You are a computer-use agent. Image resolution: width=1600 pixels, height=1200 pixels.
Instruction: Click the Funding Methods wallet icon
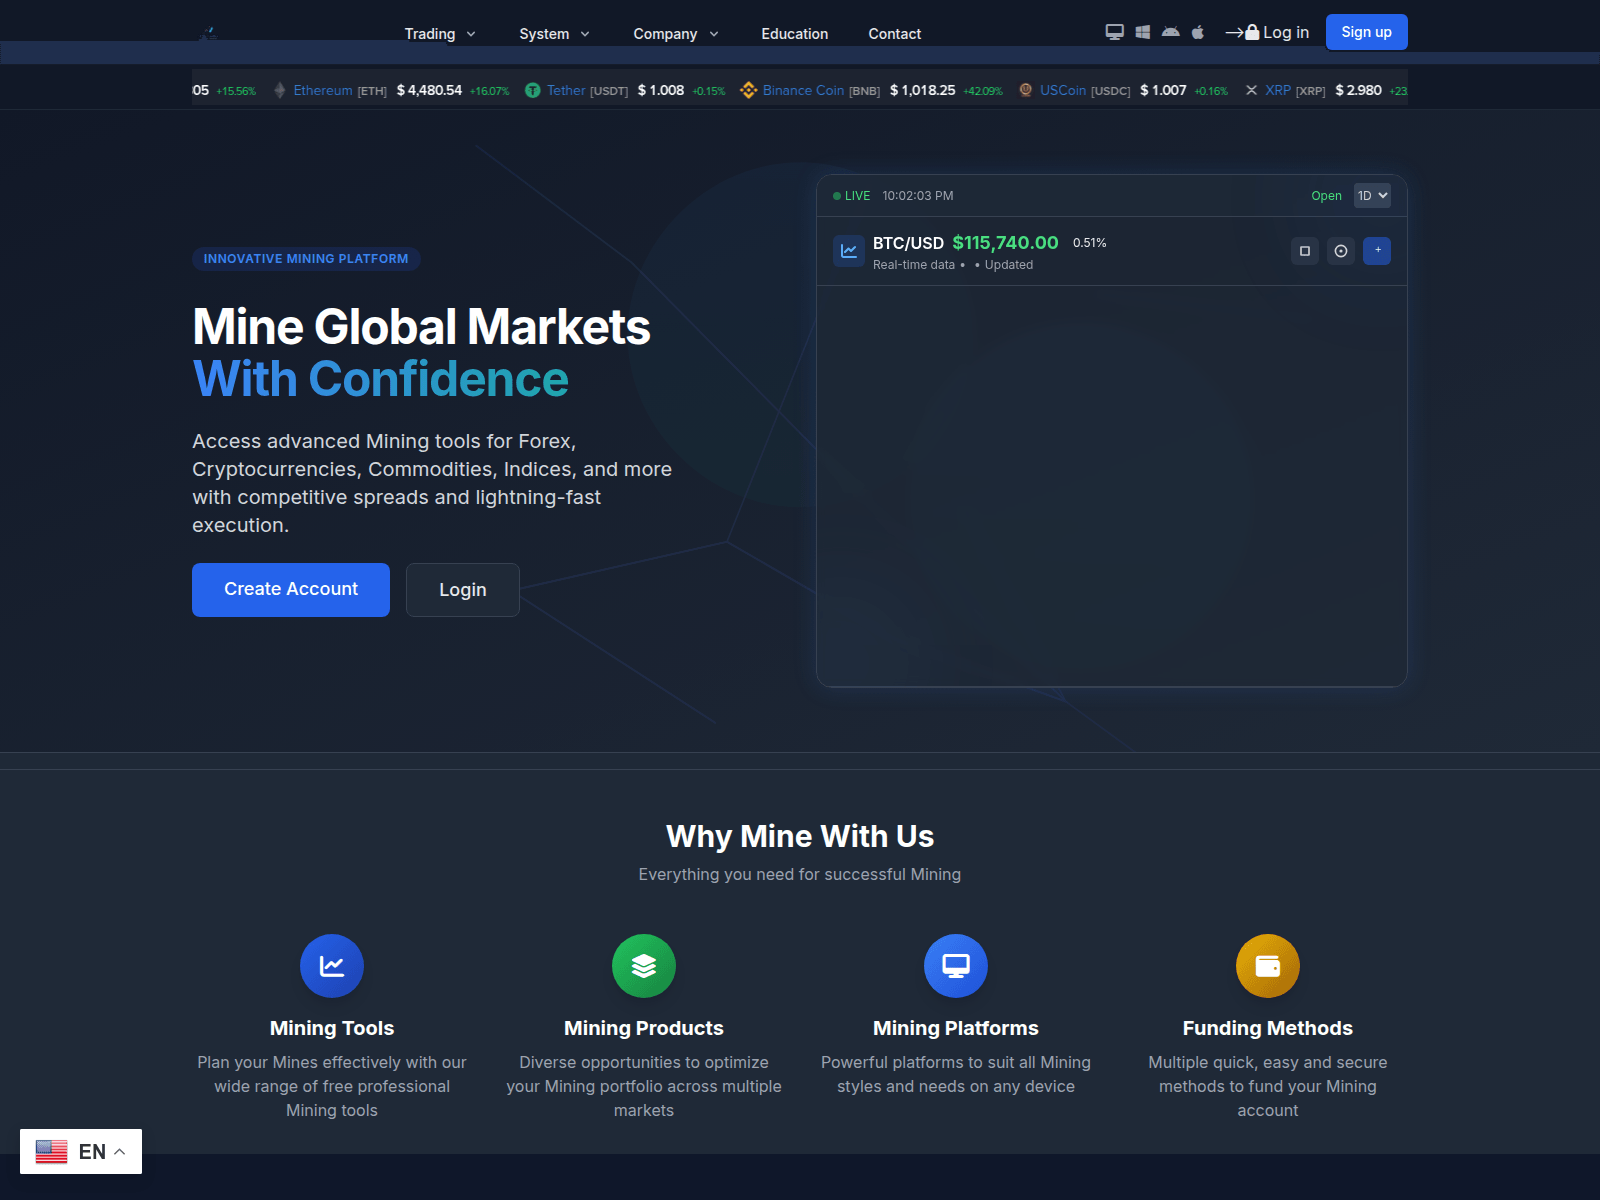tap(1268, 966)
